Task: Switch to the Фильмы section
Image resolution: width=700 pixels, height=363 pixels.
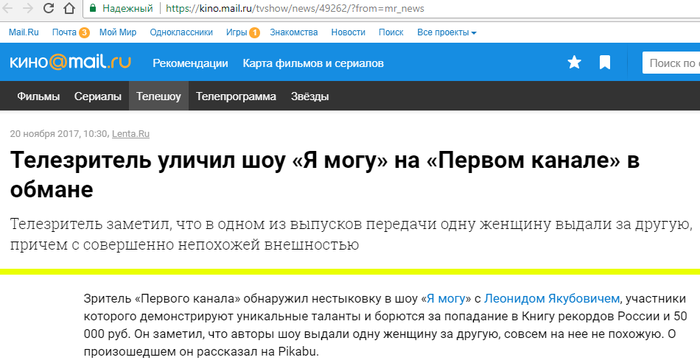Action: 38,96
